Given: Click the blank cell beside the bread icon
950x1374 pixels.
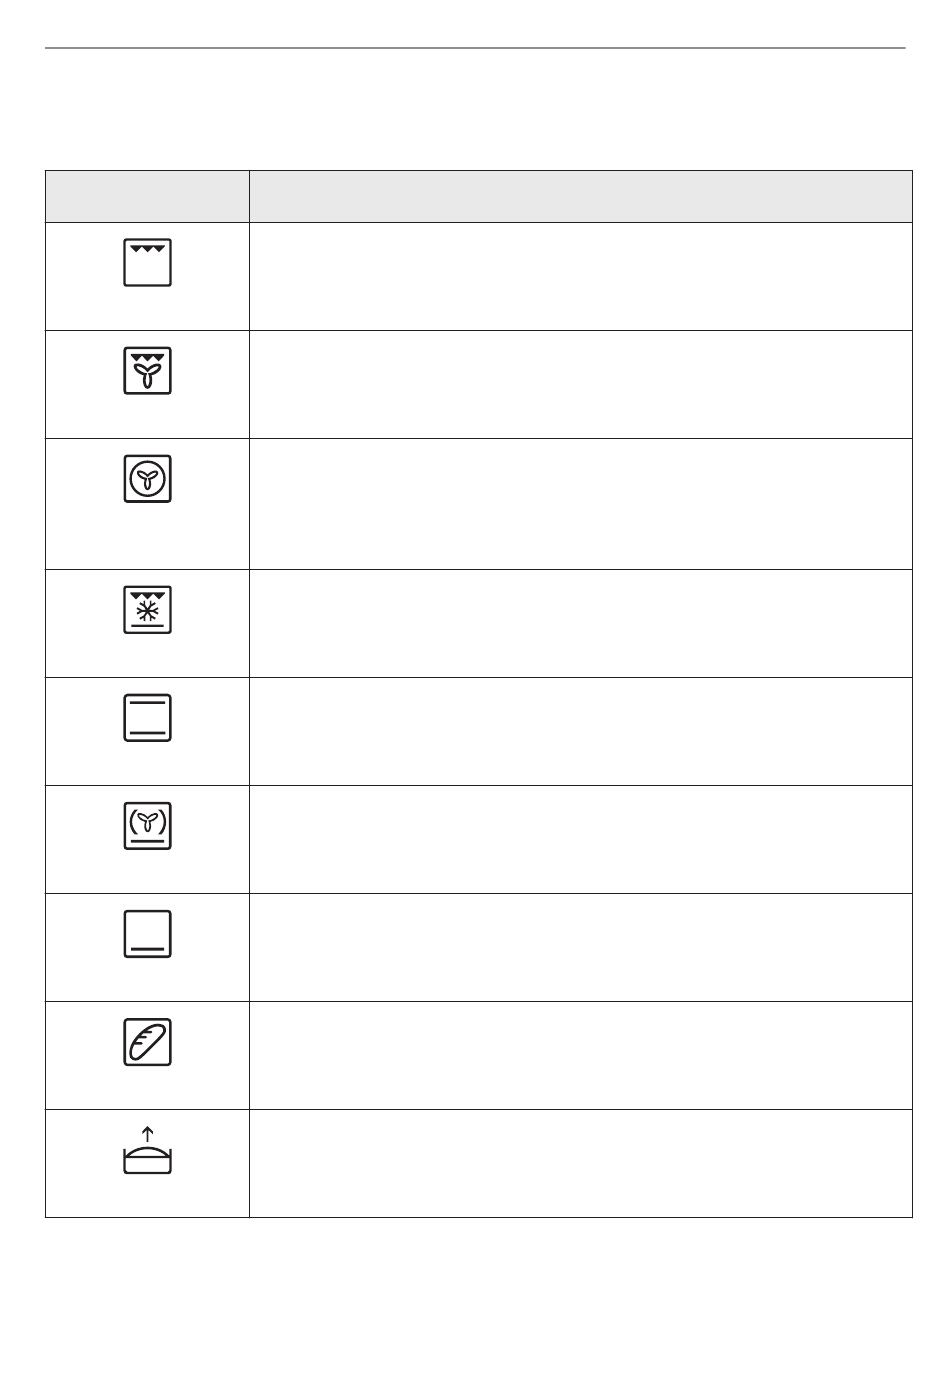Looking at the screenshot, I should pyautogui.click(x=581, y=1056).
